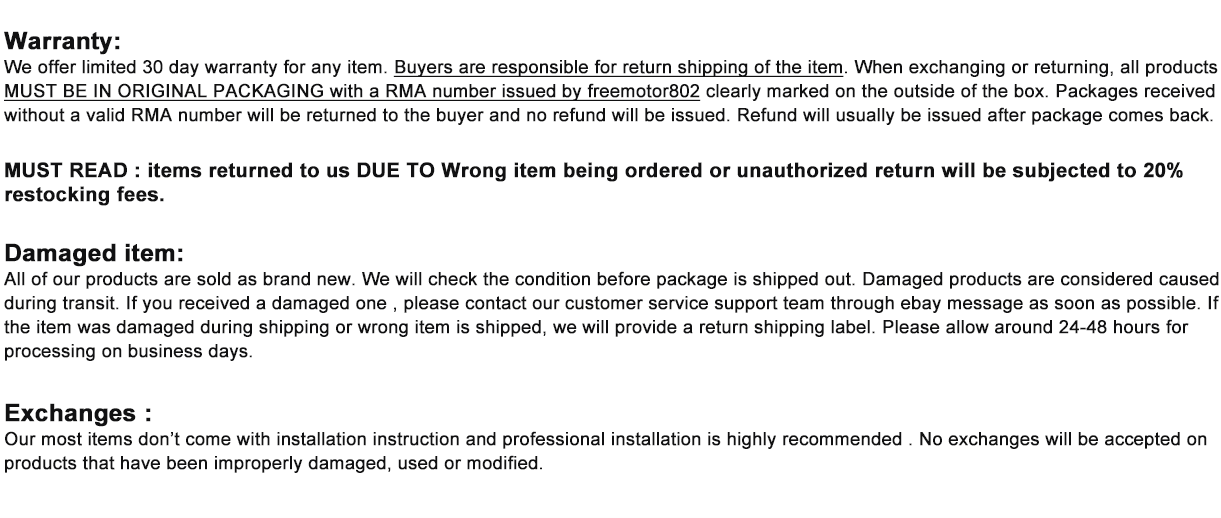Screen dimensions: 1221x518
Task: Click the Warranty heading
Action: pos(62,42)
